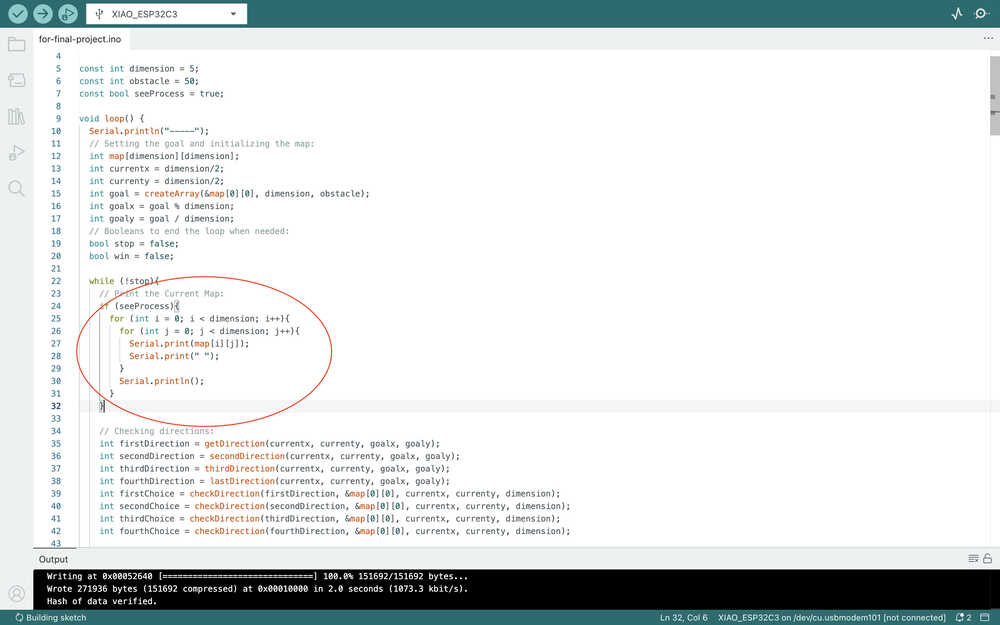Click the while (!stop) statement
Viewport: 1000px width, 625px height.
pyautogui.click(x=124, y=281)
